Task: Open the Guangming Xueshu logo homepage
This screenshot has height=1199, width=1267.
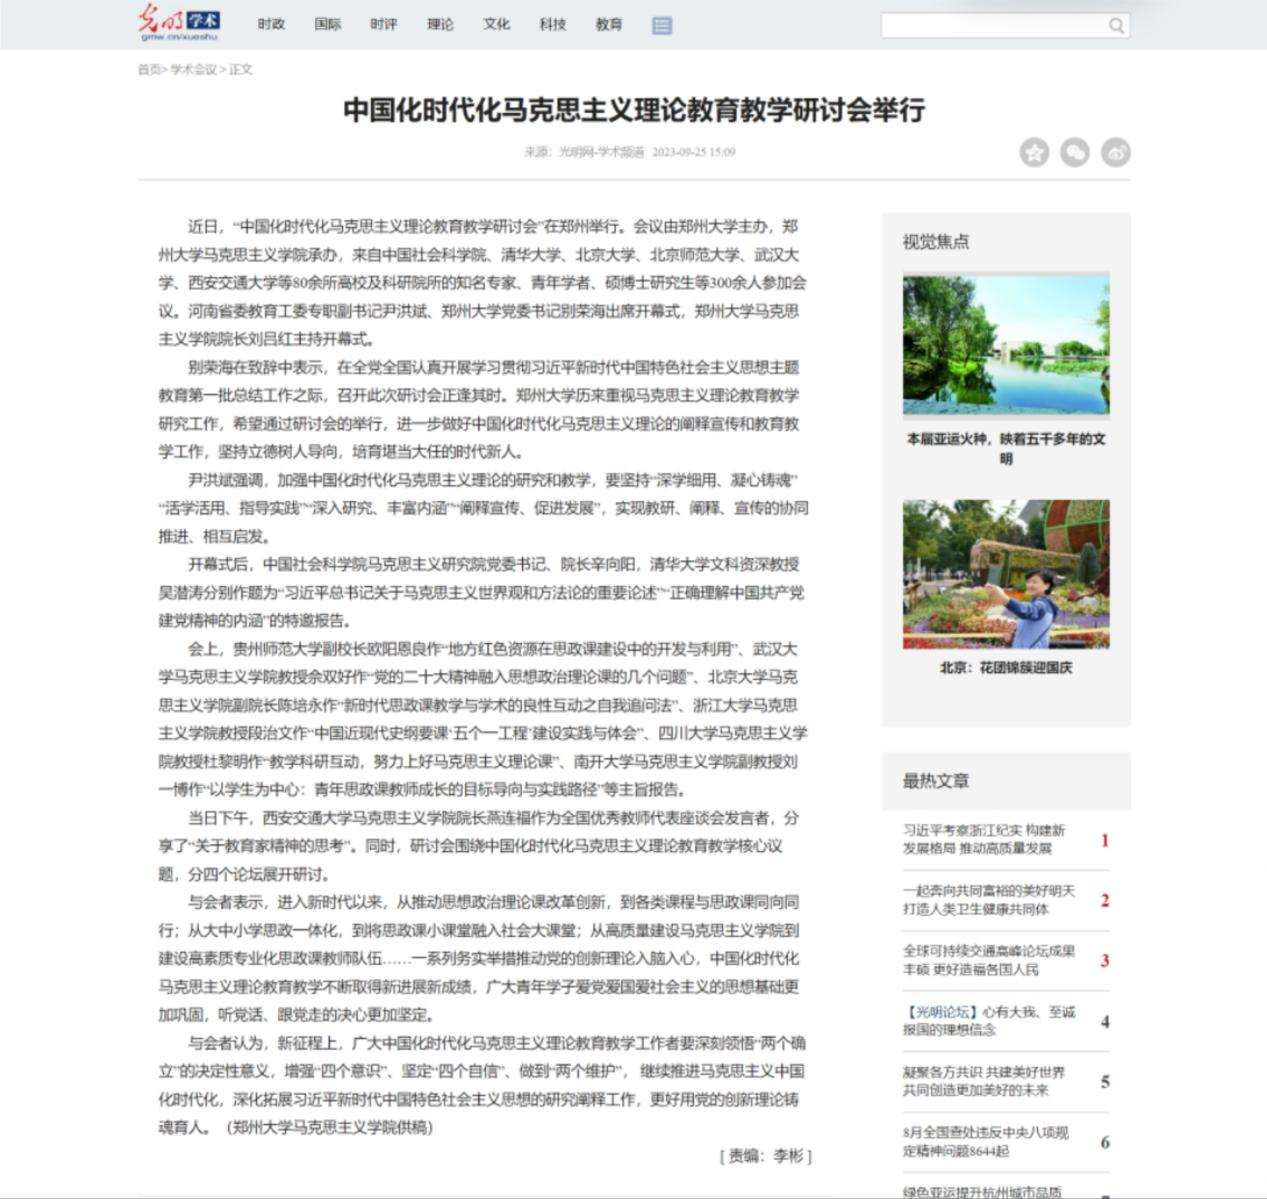Action: 180,23
